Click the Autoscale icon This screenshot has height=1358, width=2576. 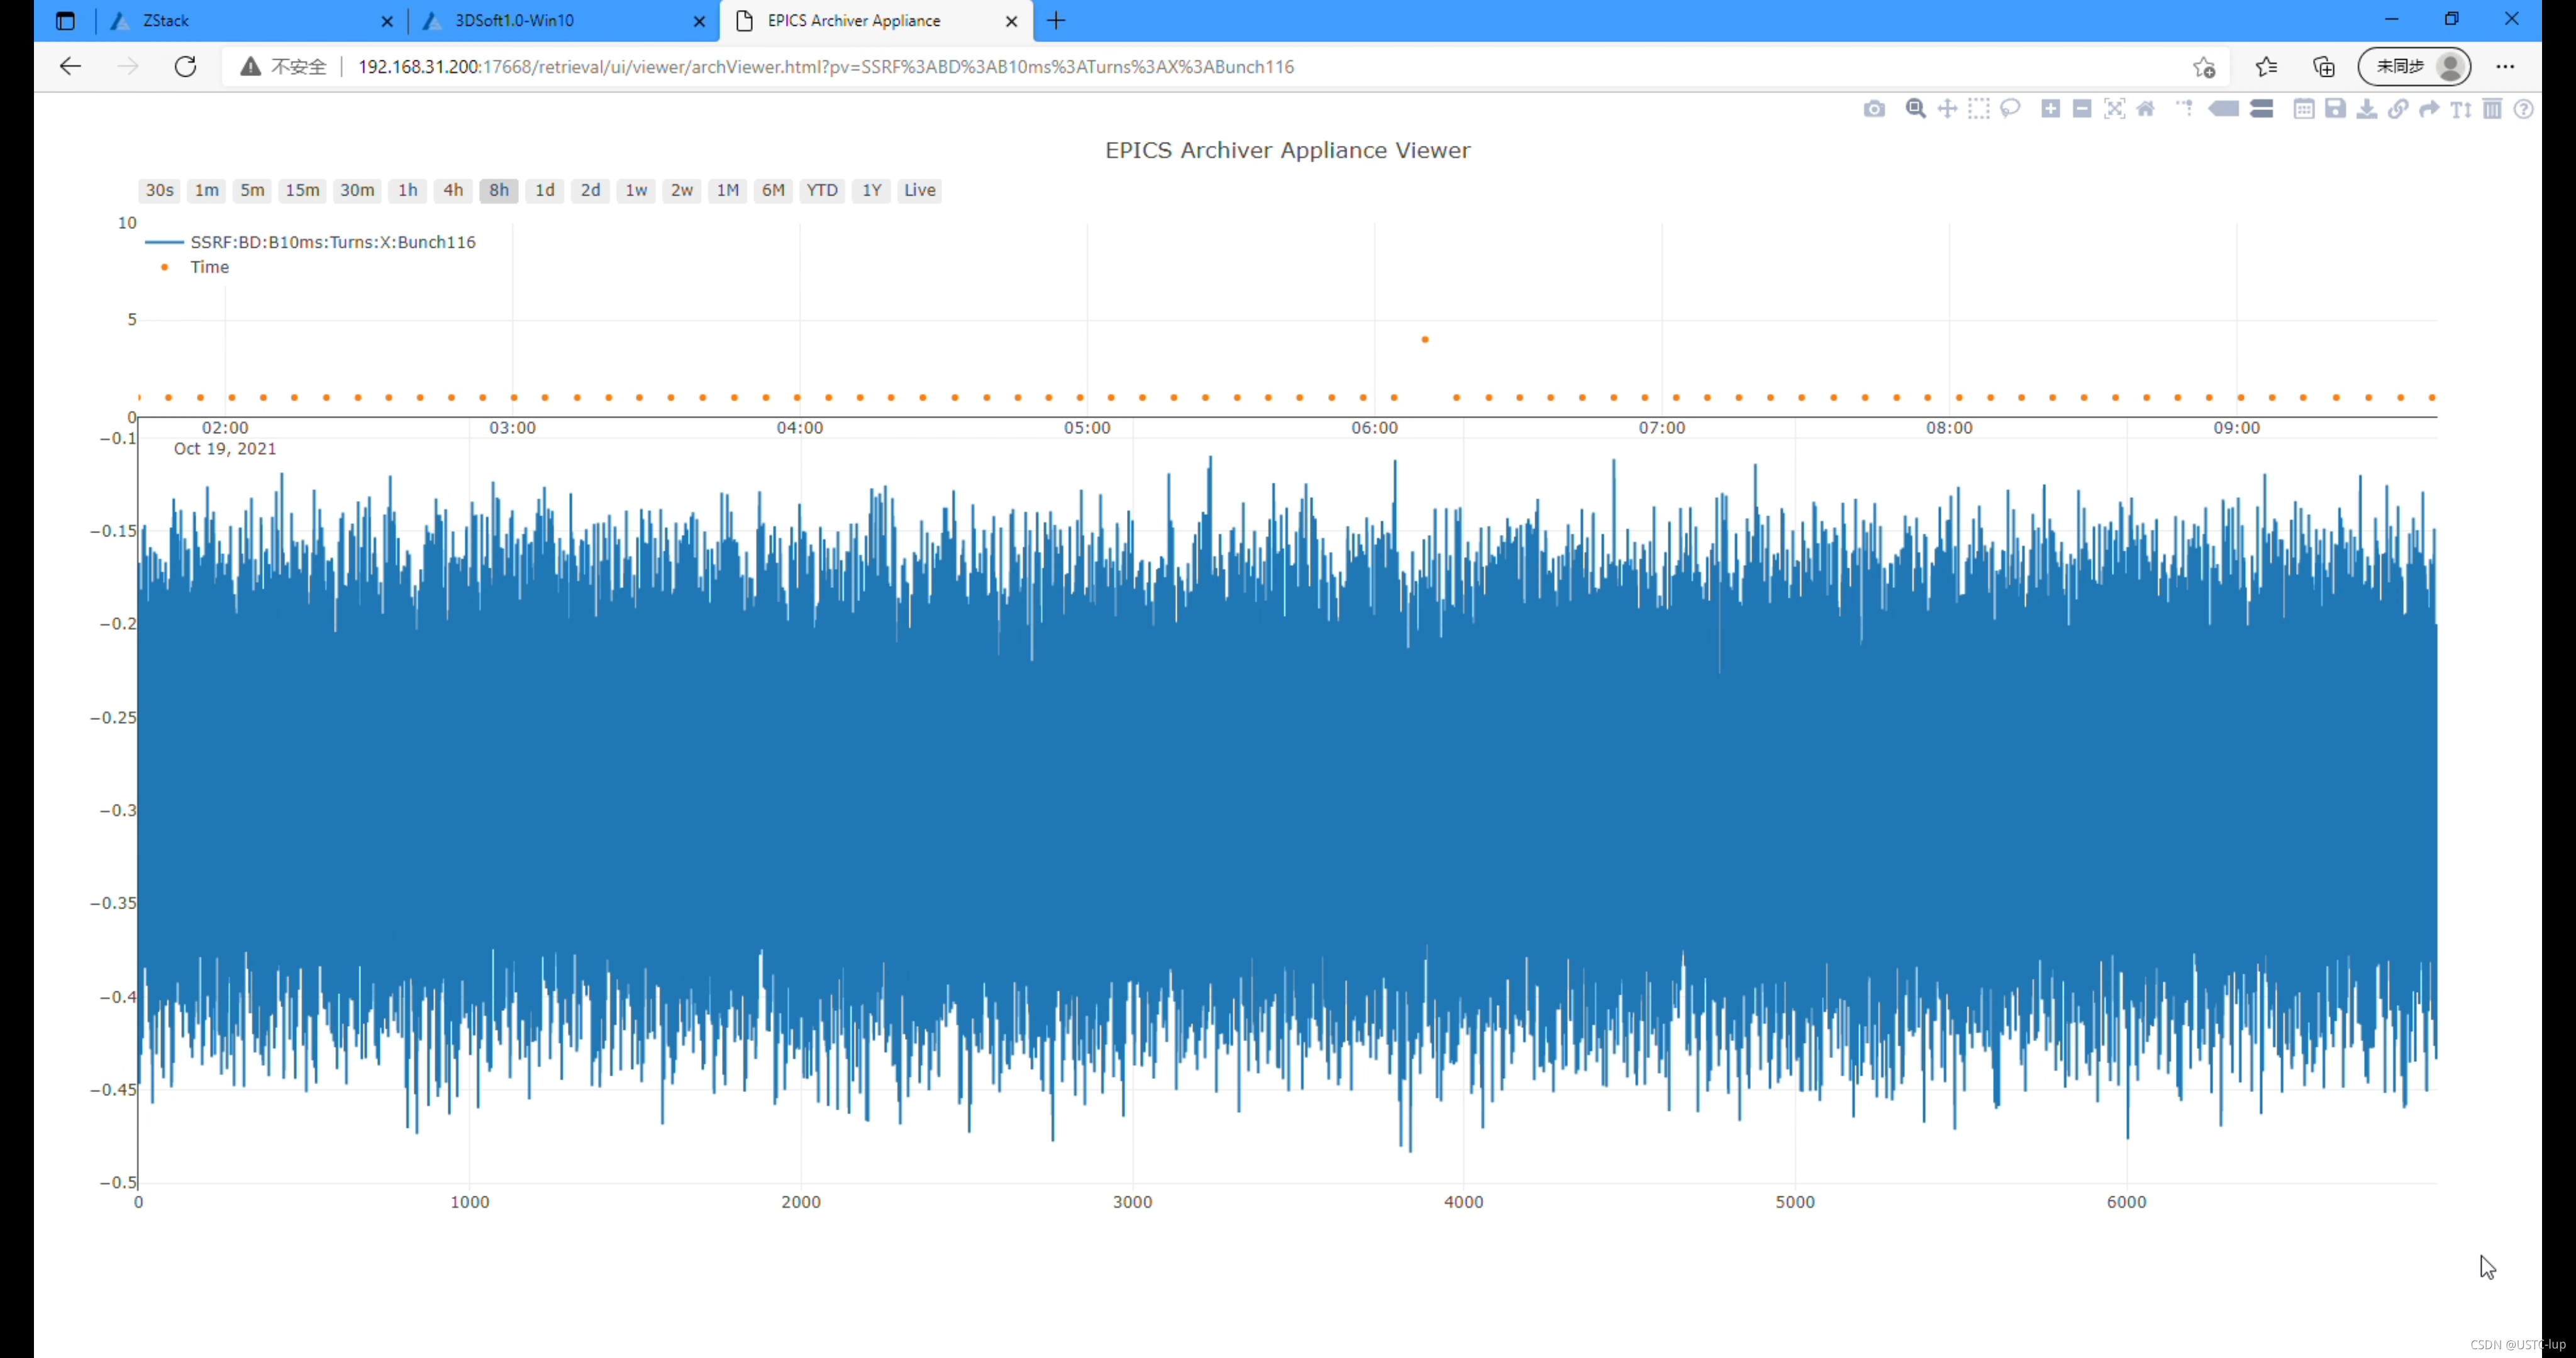2114,109
